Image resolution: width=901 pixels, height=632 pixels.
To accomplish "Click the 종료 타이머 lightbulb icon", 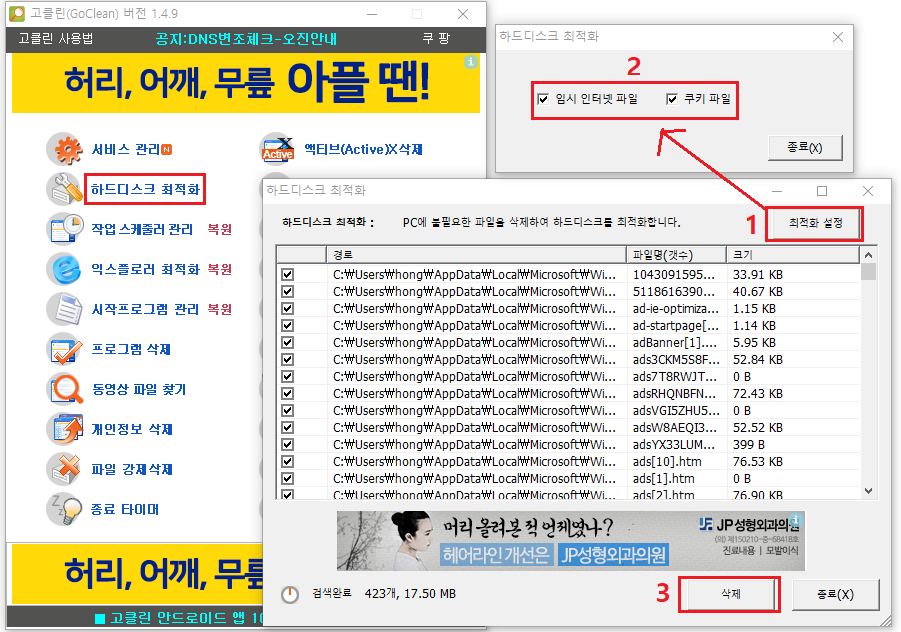I will coord(66,510).
